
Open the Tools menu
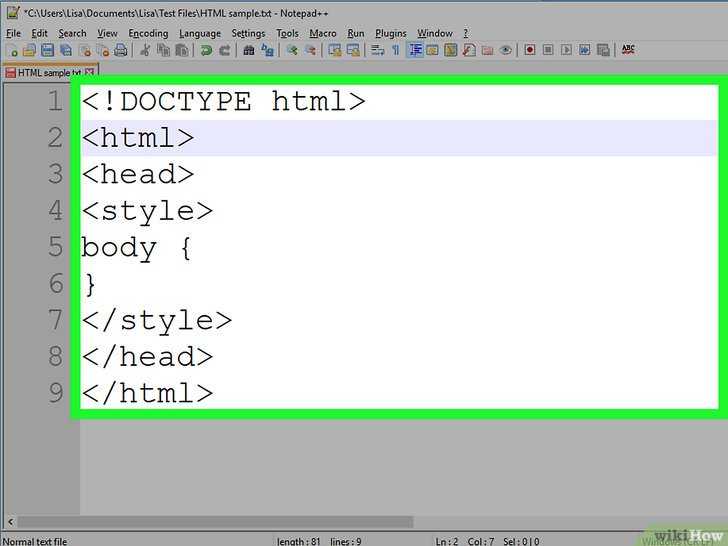tap(287, 33)
